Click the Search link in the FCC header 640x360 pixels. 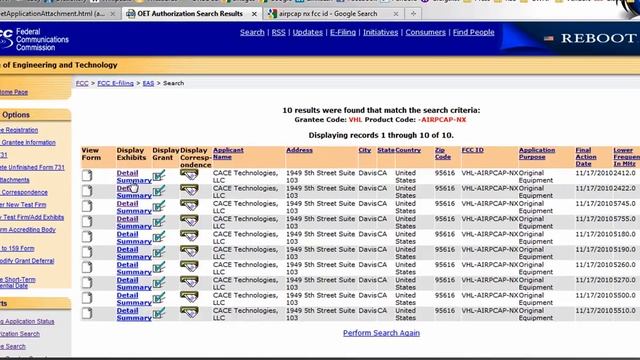coord(252,32)
